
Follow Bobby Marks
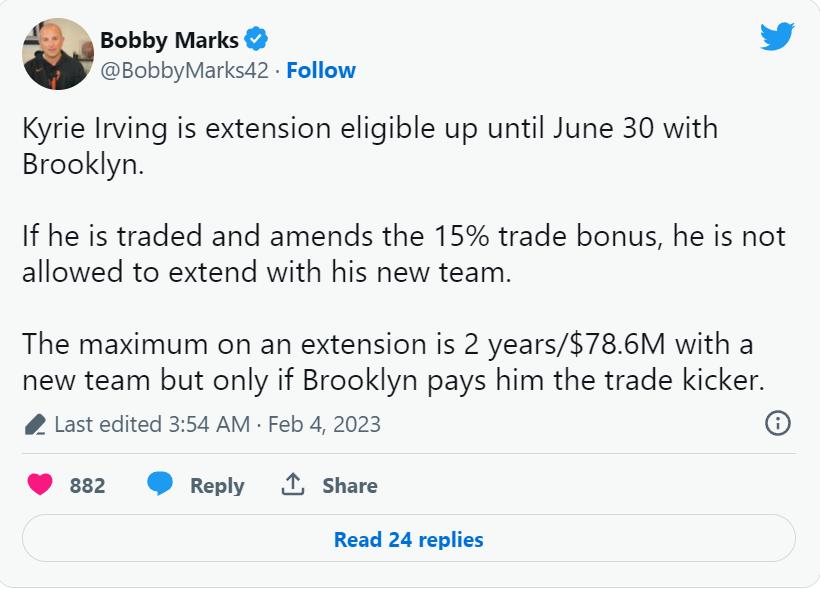tap(321, 70)
